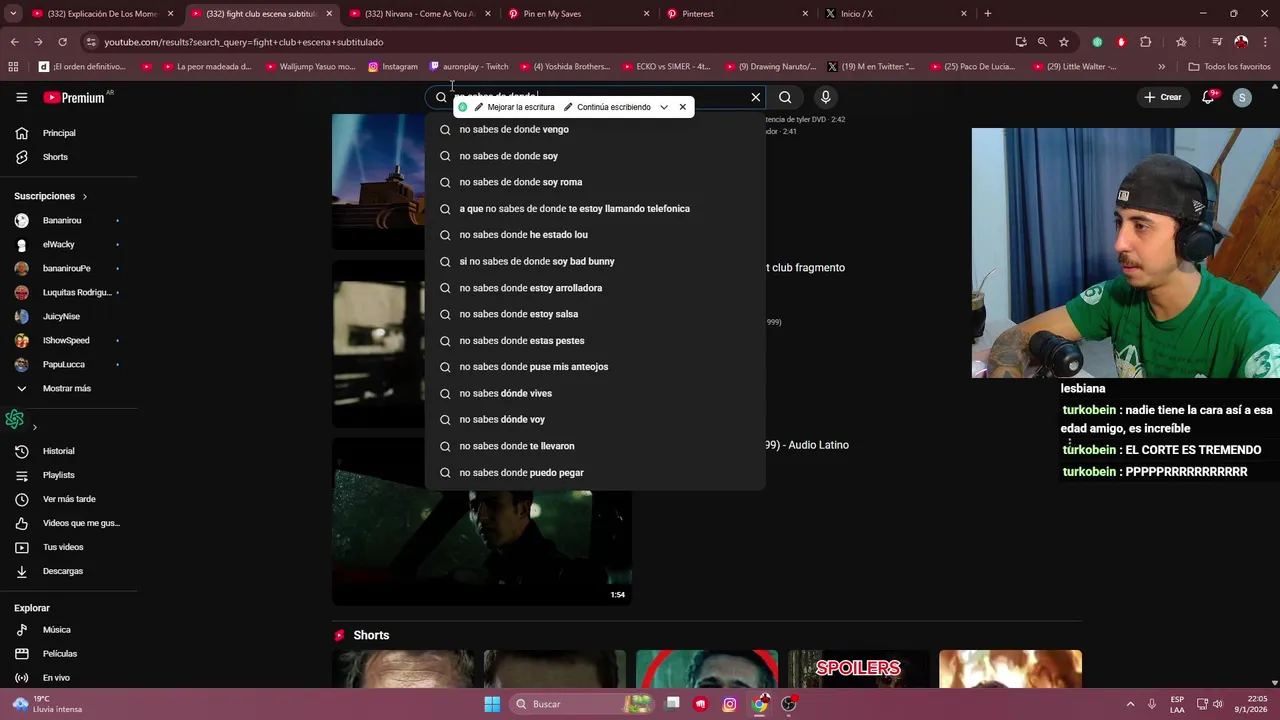Open the YouTube hamburger guide menu
Viewport: 1280px width, 720px height.
pos(21,97)
